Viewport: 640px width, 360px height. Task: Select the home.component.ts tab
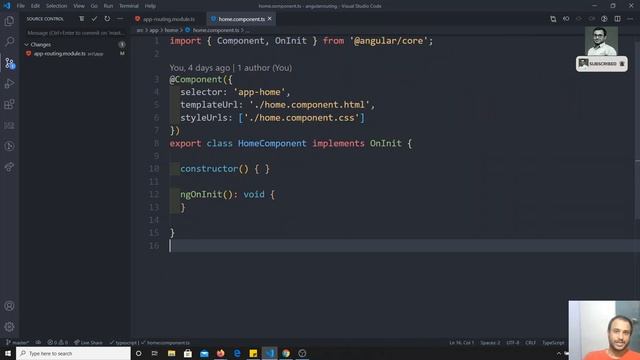(x=241, y=19)
